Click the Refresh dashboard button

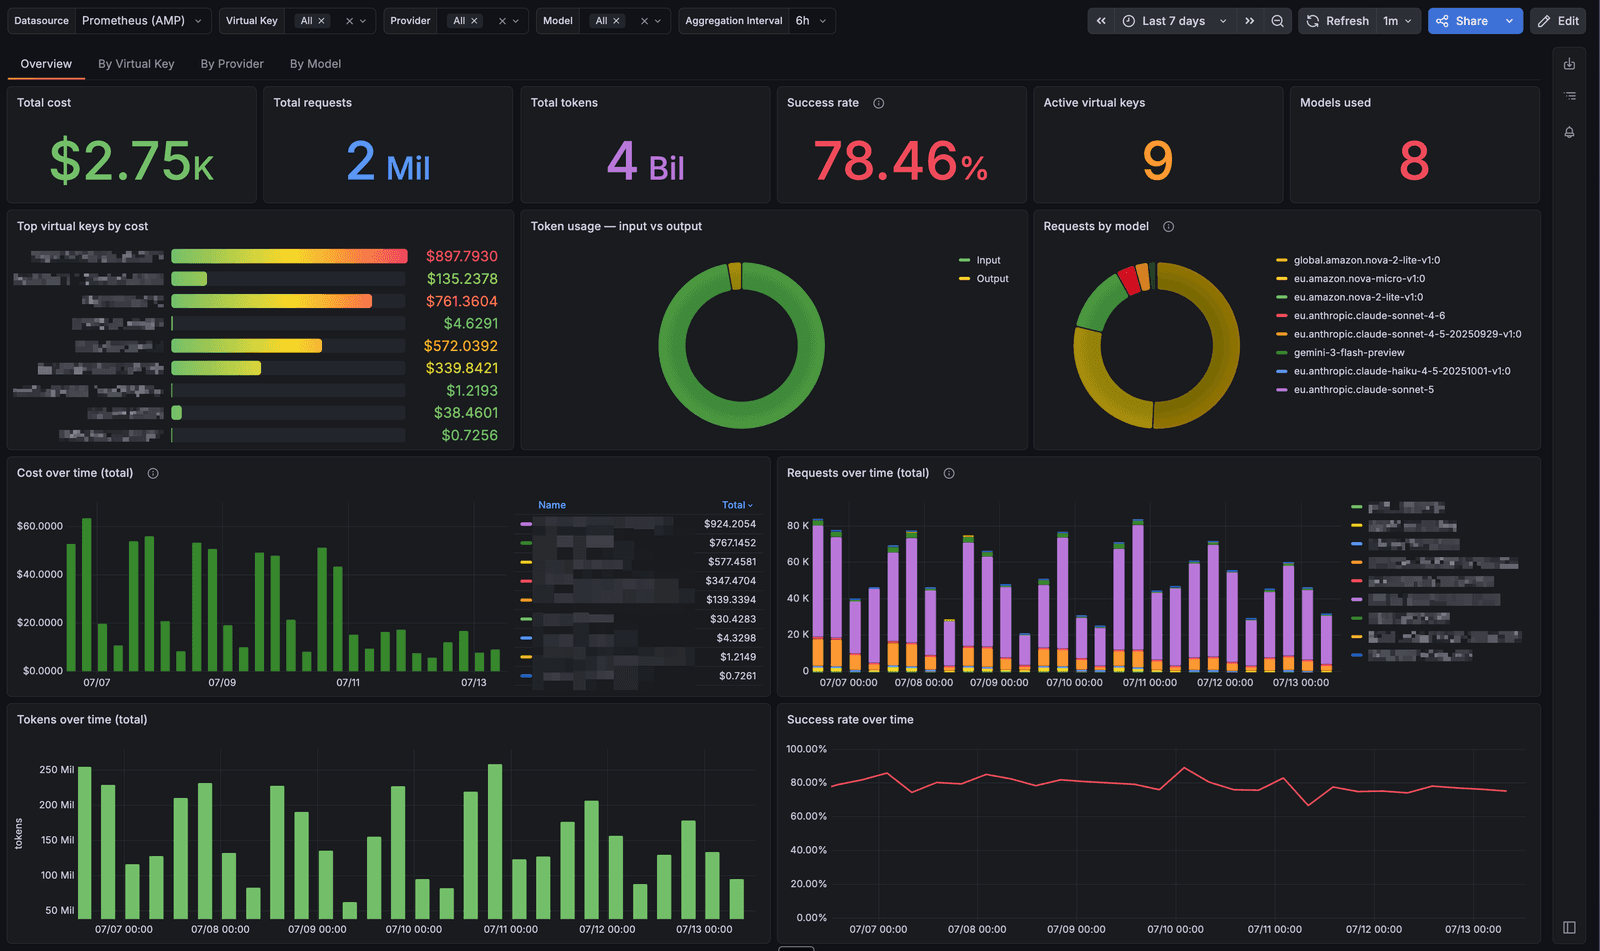1337,21
